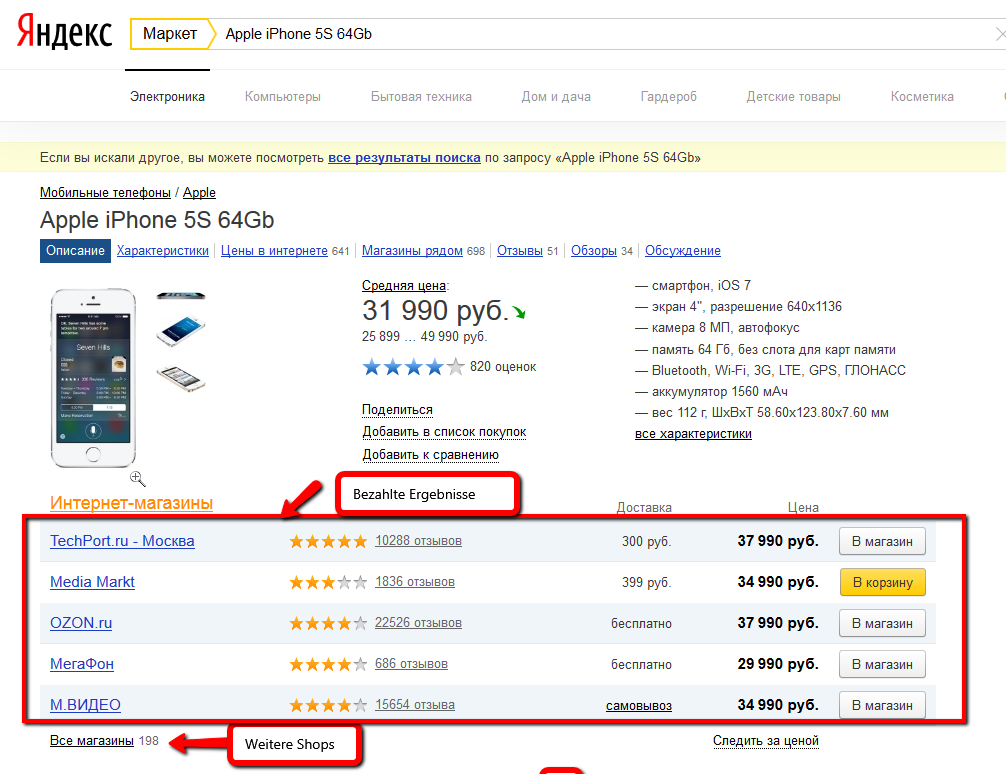The height and width of the screenshot is (774, 1006).
Task: Click В магазин button for TechPort.ru
Action: point(882,542)
